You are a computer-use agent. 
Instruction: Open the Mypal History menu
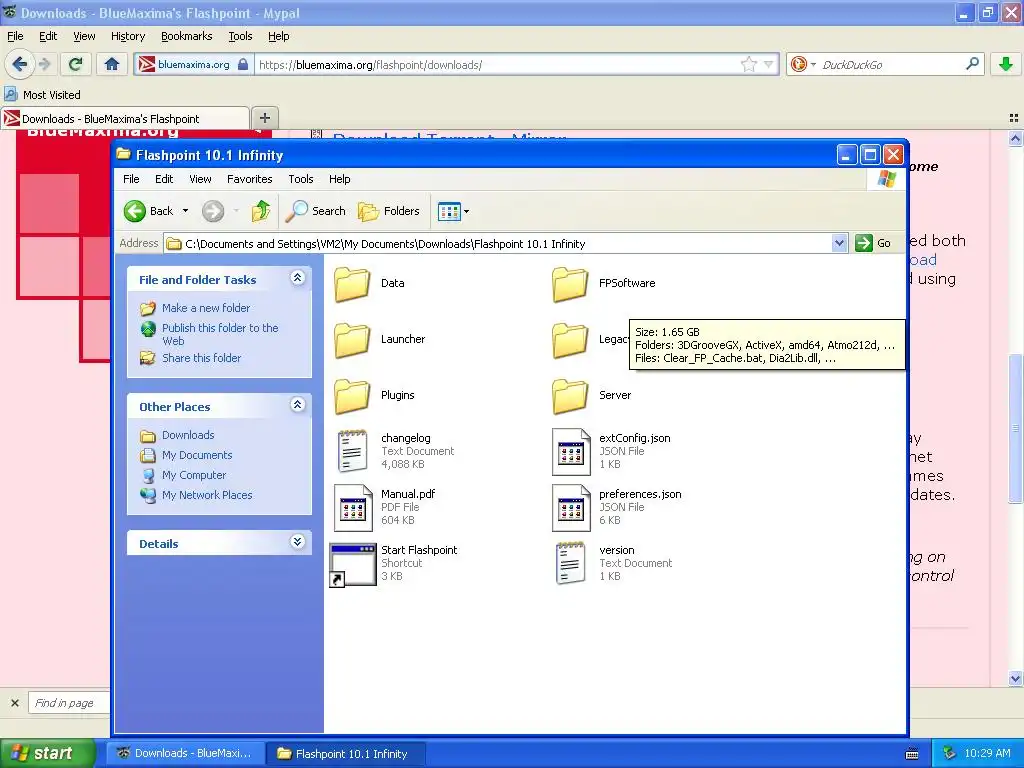coord(127,36)
